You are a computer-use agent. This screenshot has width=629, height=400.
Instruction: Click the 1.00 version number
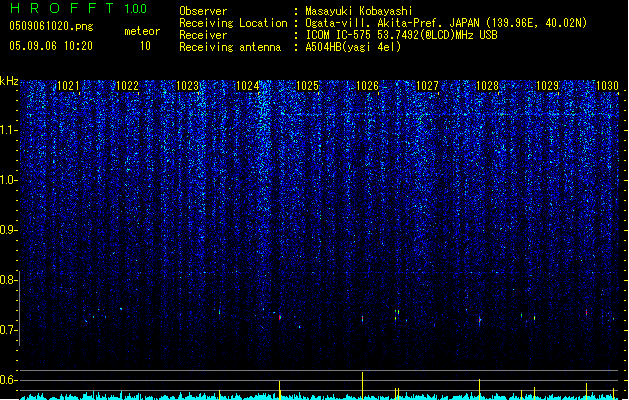click(135, 8)
